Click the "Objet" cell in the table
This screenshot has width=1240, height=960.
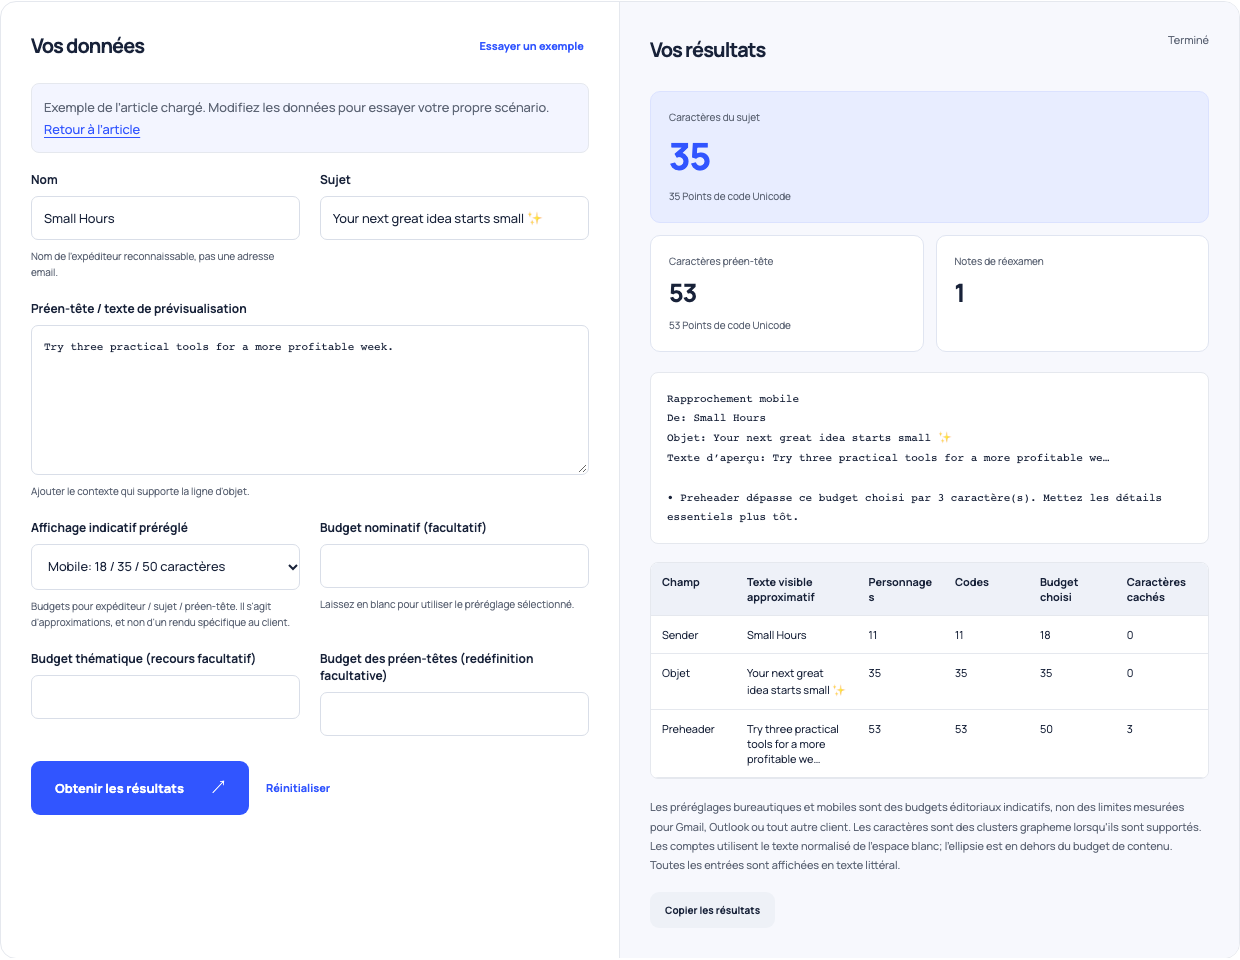pyautogui.click(x=676, y=673)
